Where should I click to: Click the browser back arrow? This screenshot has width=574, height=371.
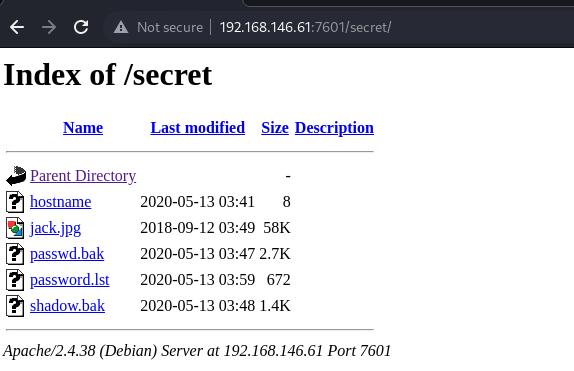point(17,27)
